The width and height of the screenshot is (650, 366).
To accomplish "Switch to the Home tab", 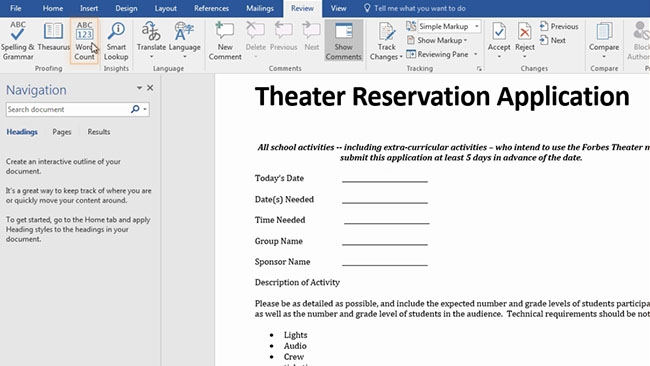I will click(53, 8).
